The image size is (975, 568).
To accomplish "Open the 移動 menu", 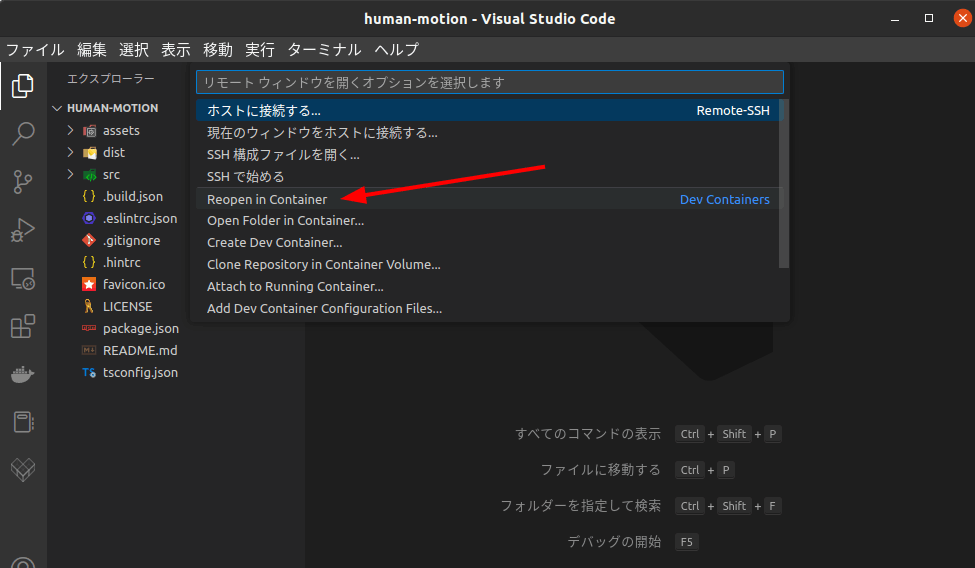I will [x=218, y=50].
